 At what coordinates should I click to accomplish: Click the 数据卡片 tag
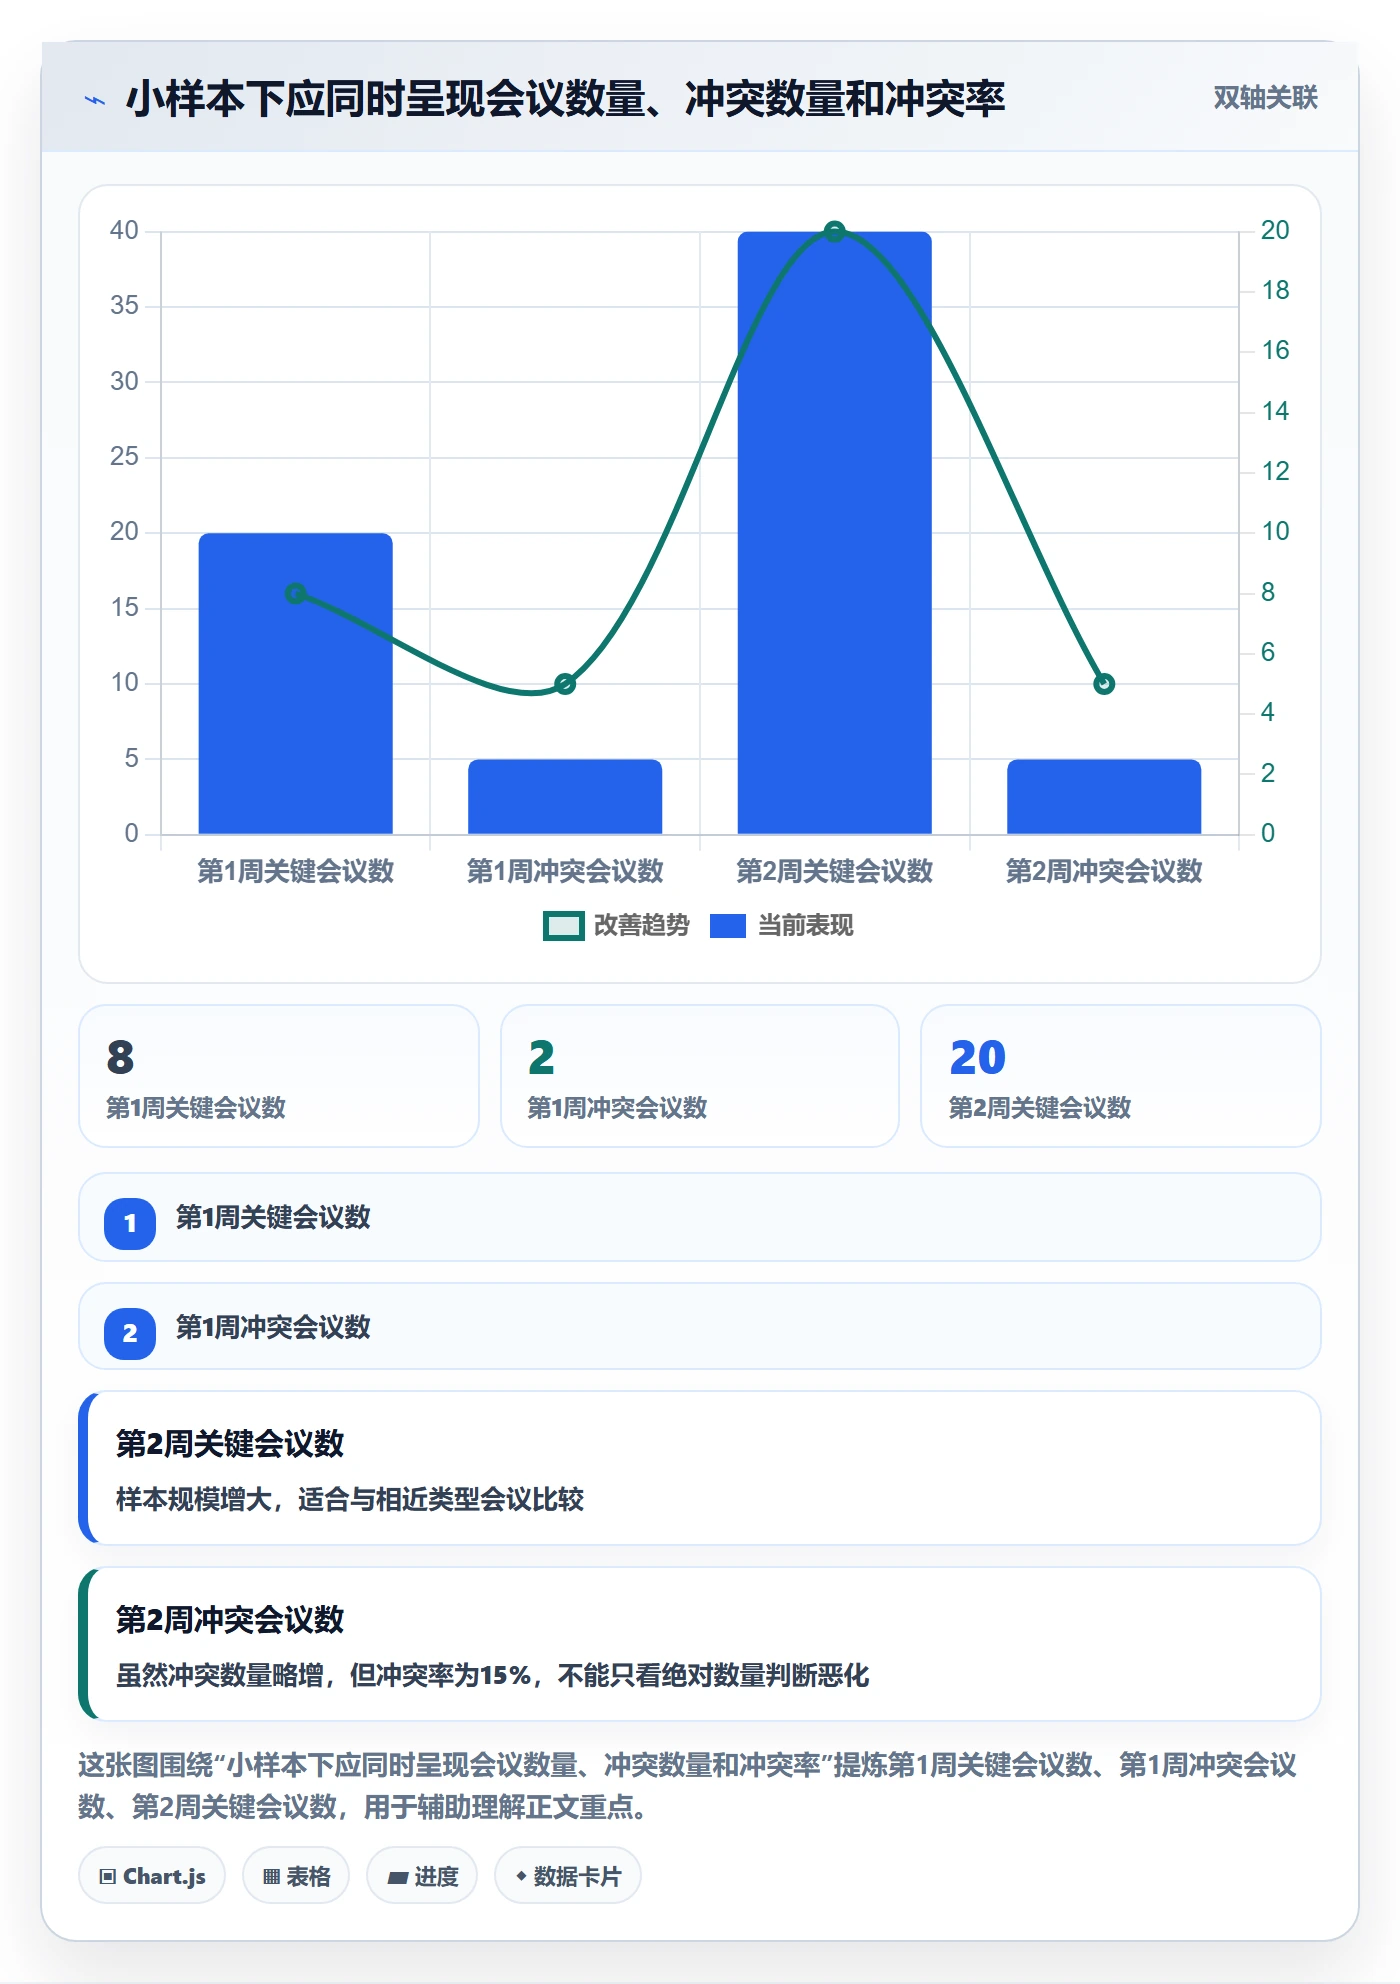[568, 1876]
